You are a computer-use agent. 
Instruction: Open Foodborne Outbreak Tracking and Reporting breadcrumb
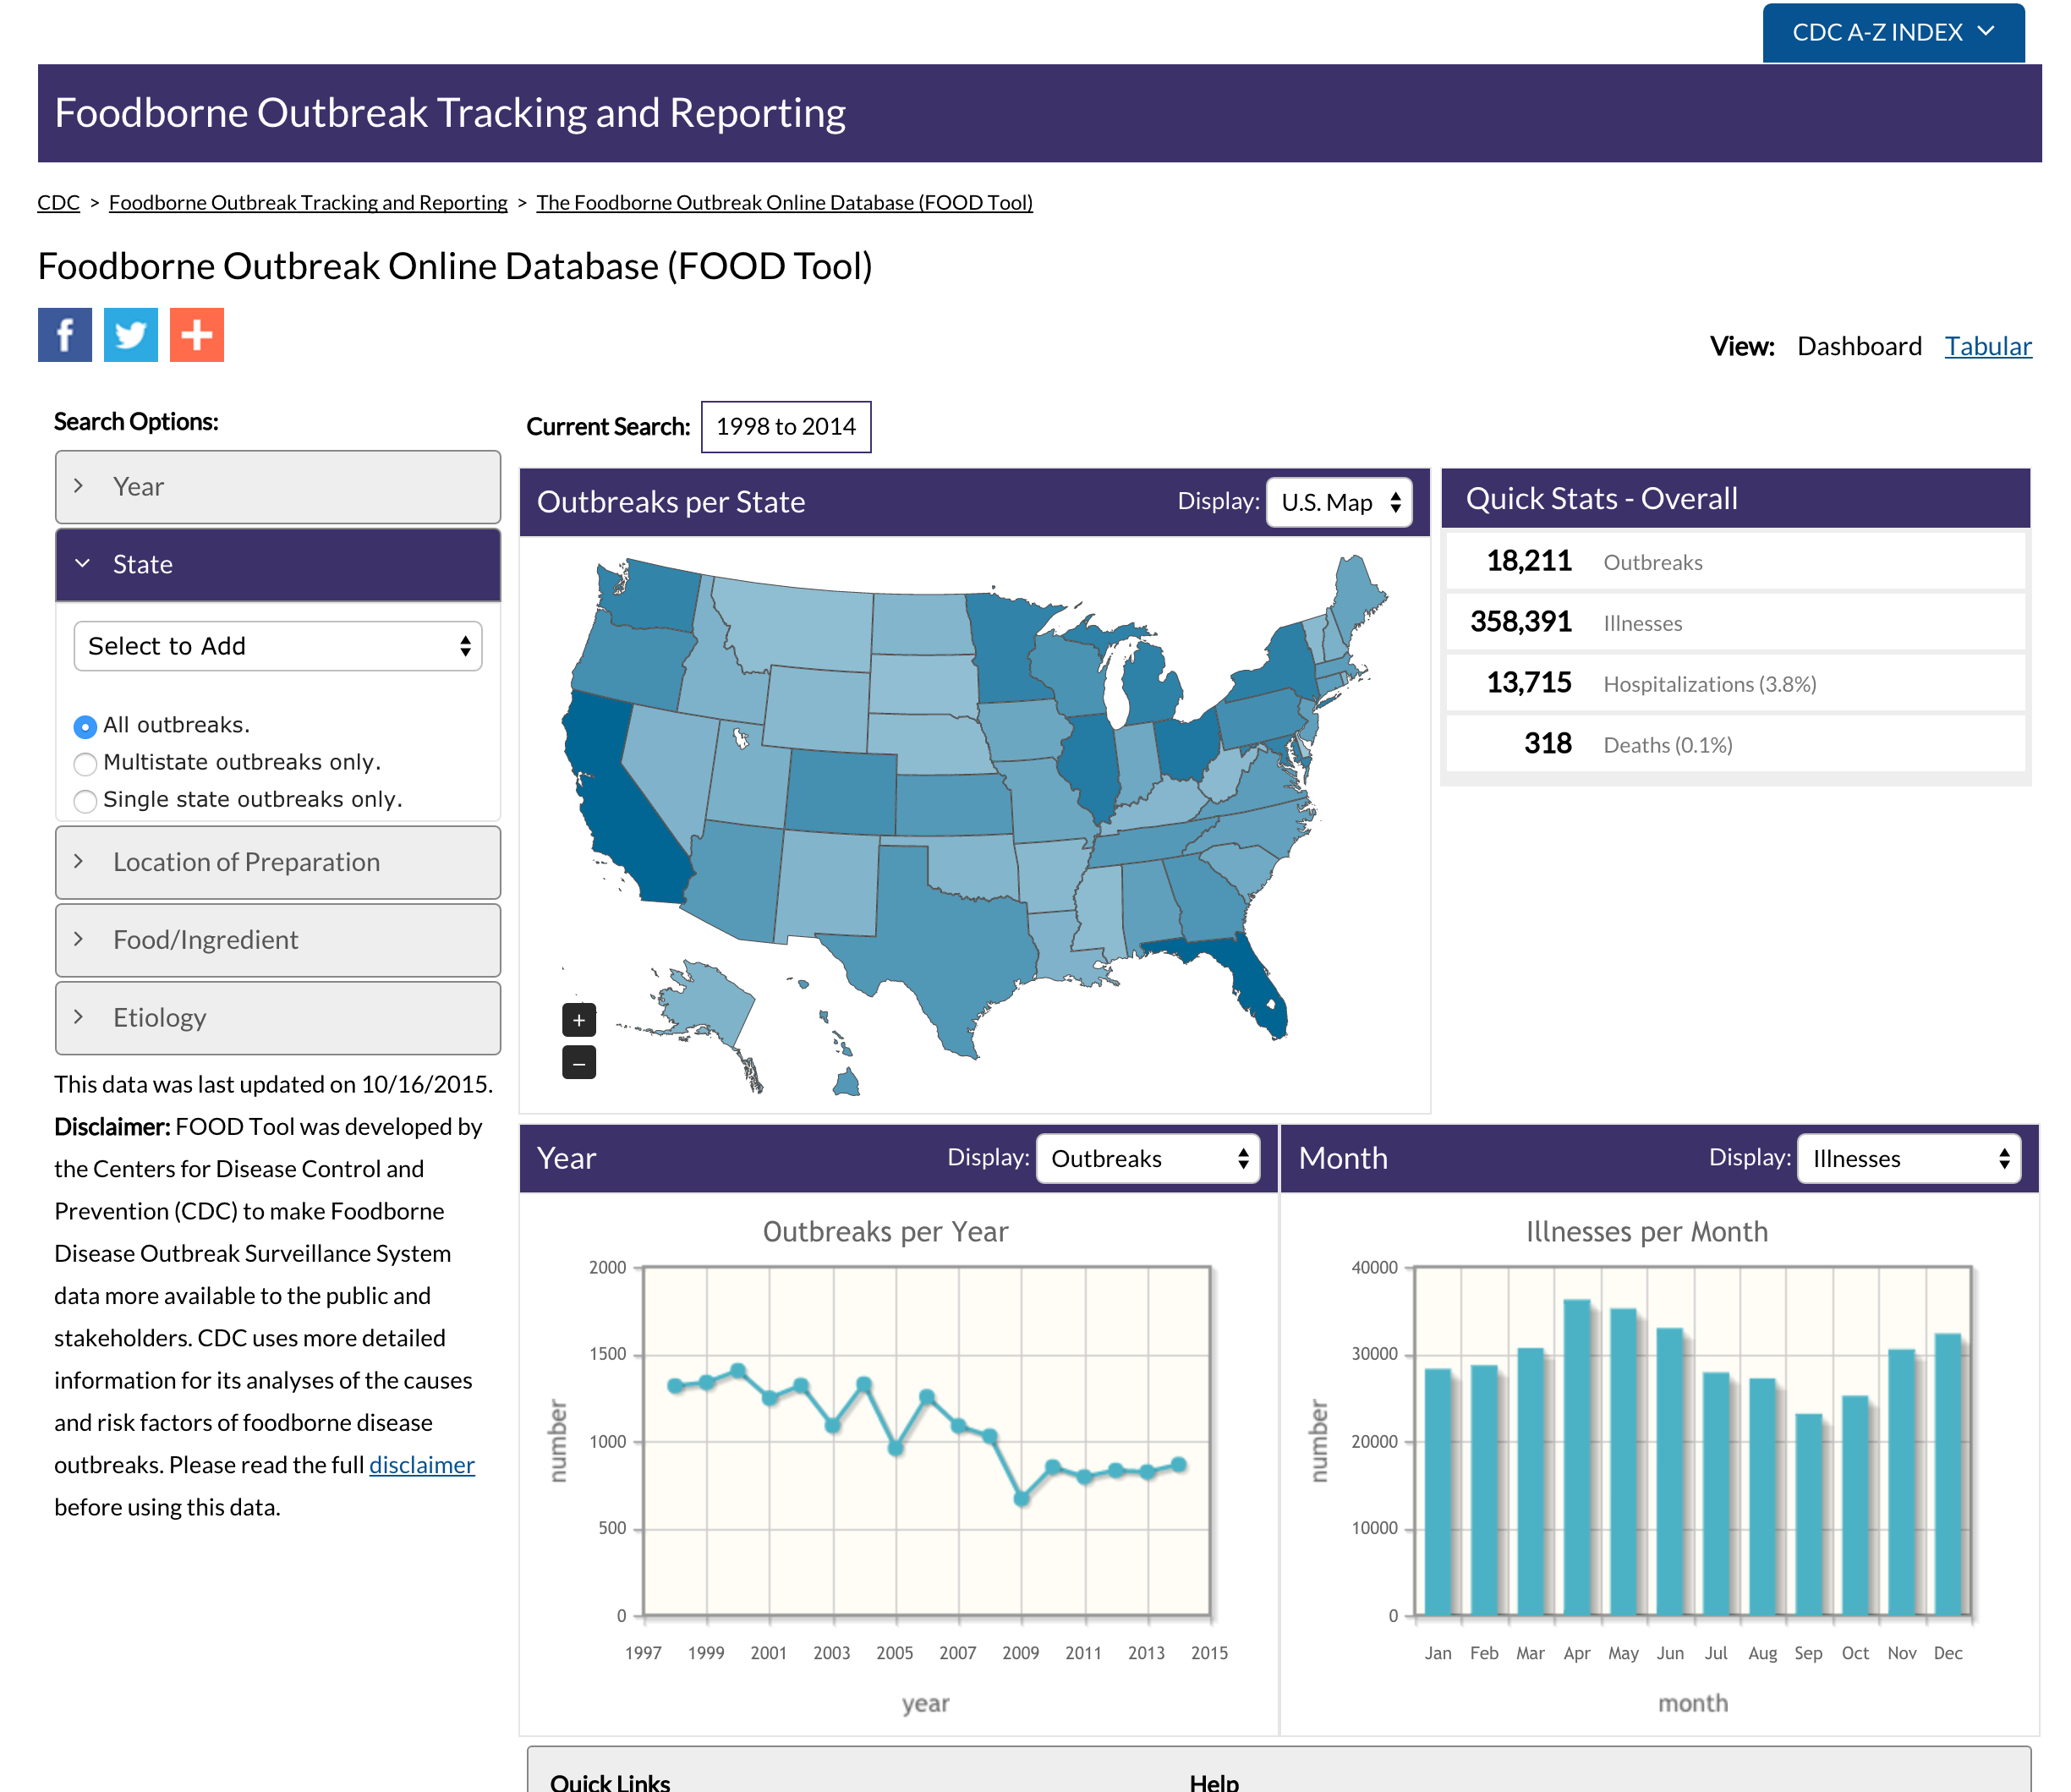tap(308, 202)
